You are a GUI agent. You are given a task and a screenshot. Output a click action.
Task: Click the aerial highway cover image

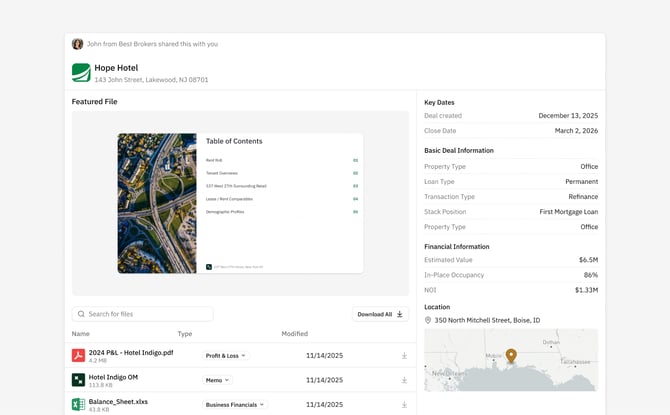coord(157,203)
